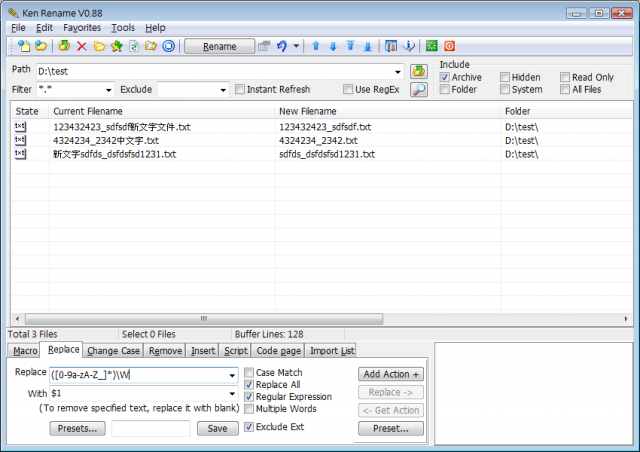640x452 pixels.
Task: Toggle the Regular Expression checkbox
Action: coord(249,396)
